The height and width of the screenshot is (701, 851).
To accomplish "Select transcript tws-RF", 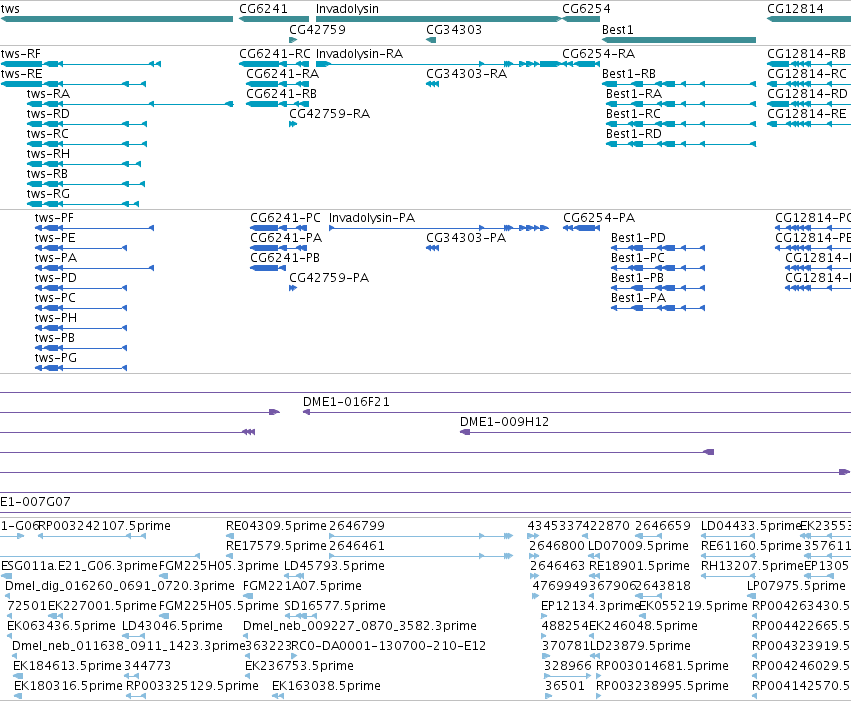I will tap(21, 54).
